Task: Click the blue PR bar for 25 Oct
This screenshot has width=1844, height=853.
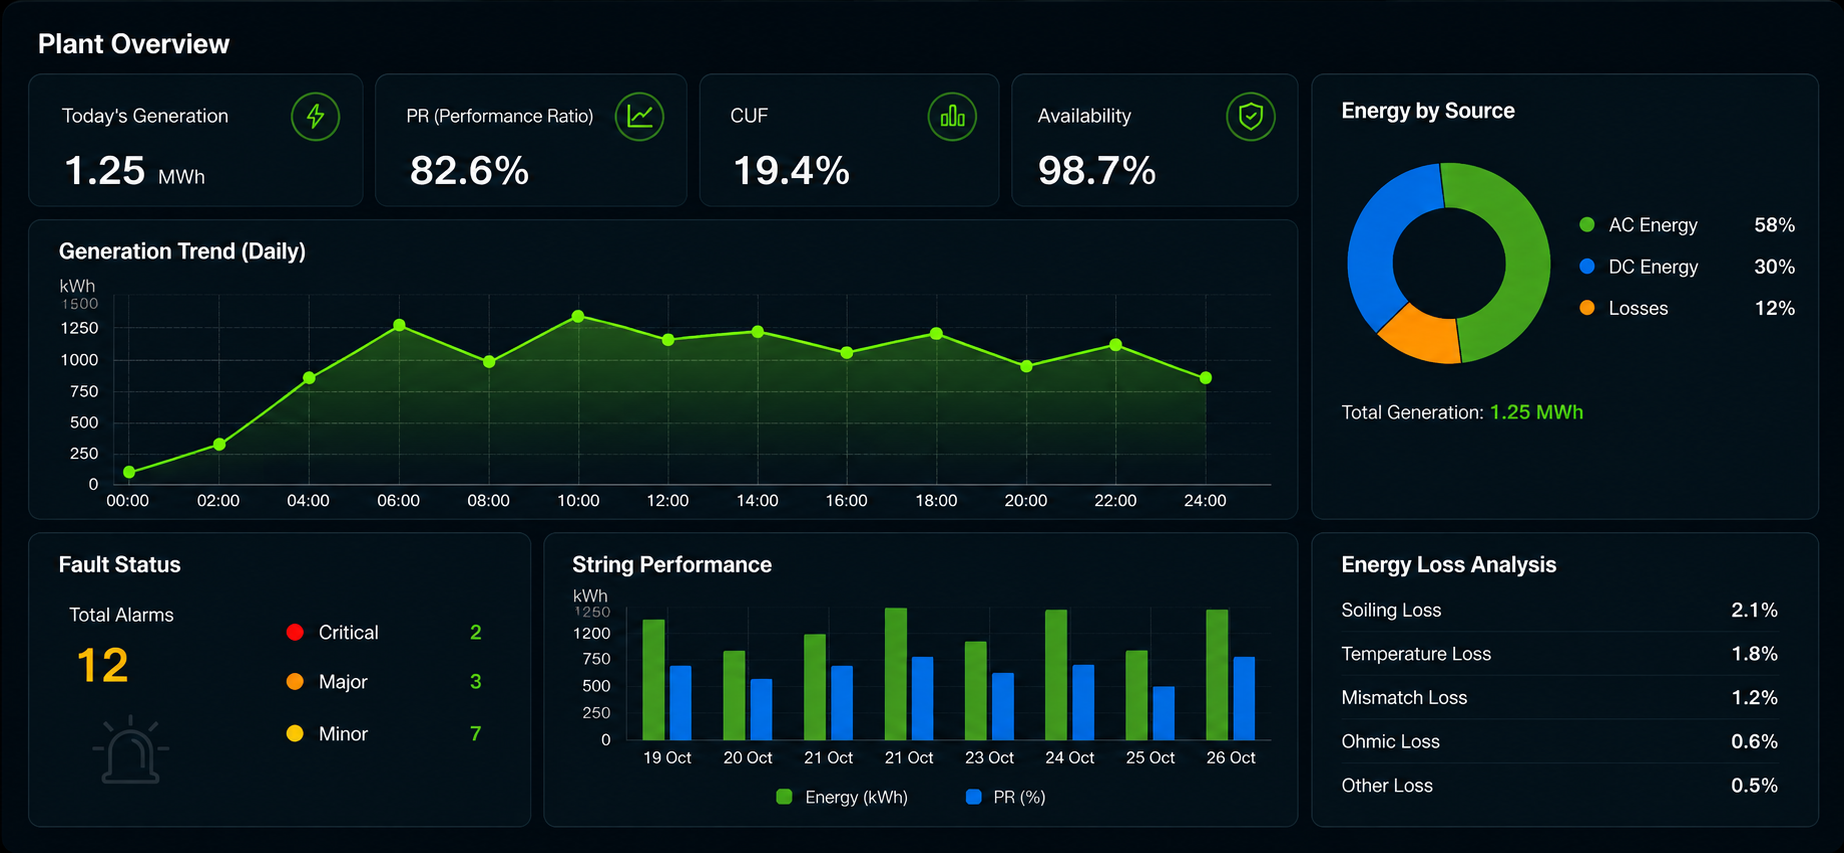Action: pos(1163,713)
